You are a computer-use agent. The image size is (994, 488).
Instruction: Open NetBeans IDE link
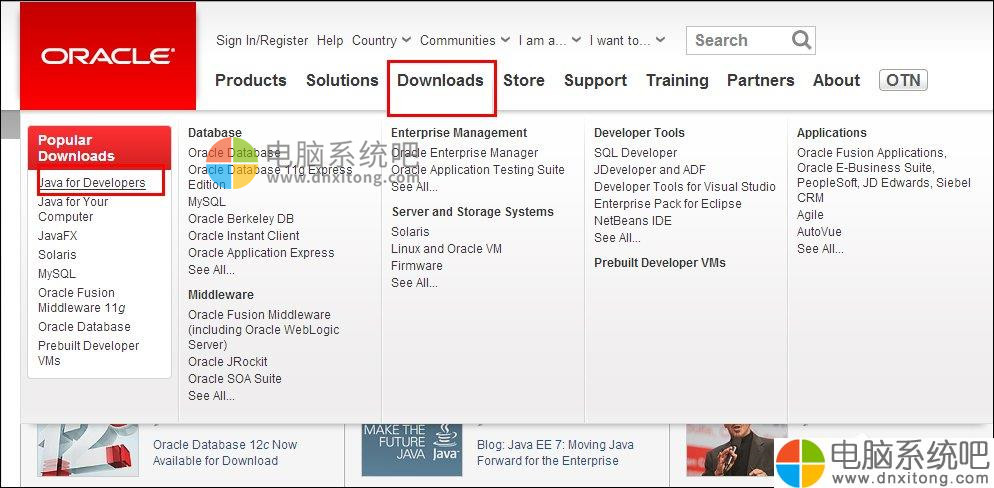point(633,221)
